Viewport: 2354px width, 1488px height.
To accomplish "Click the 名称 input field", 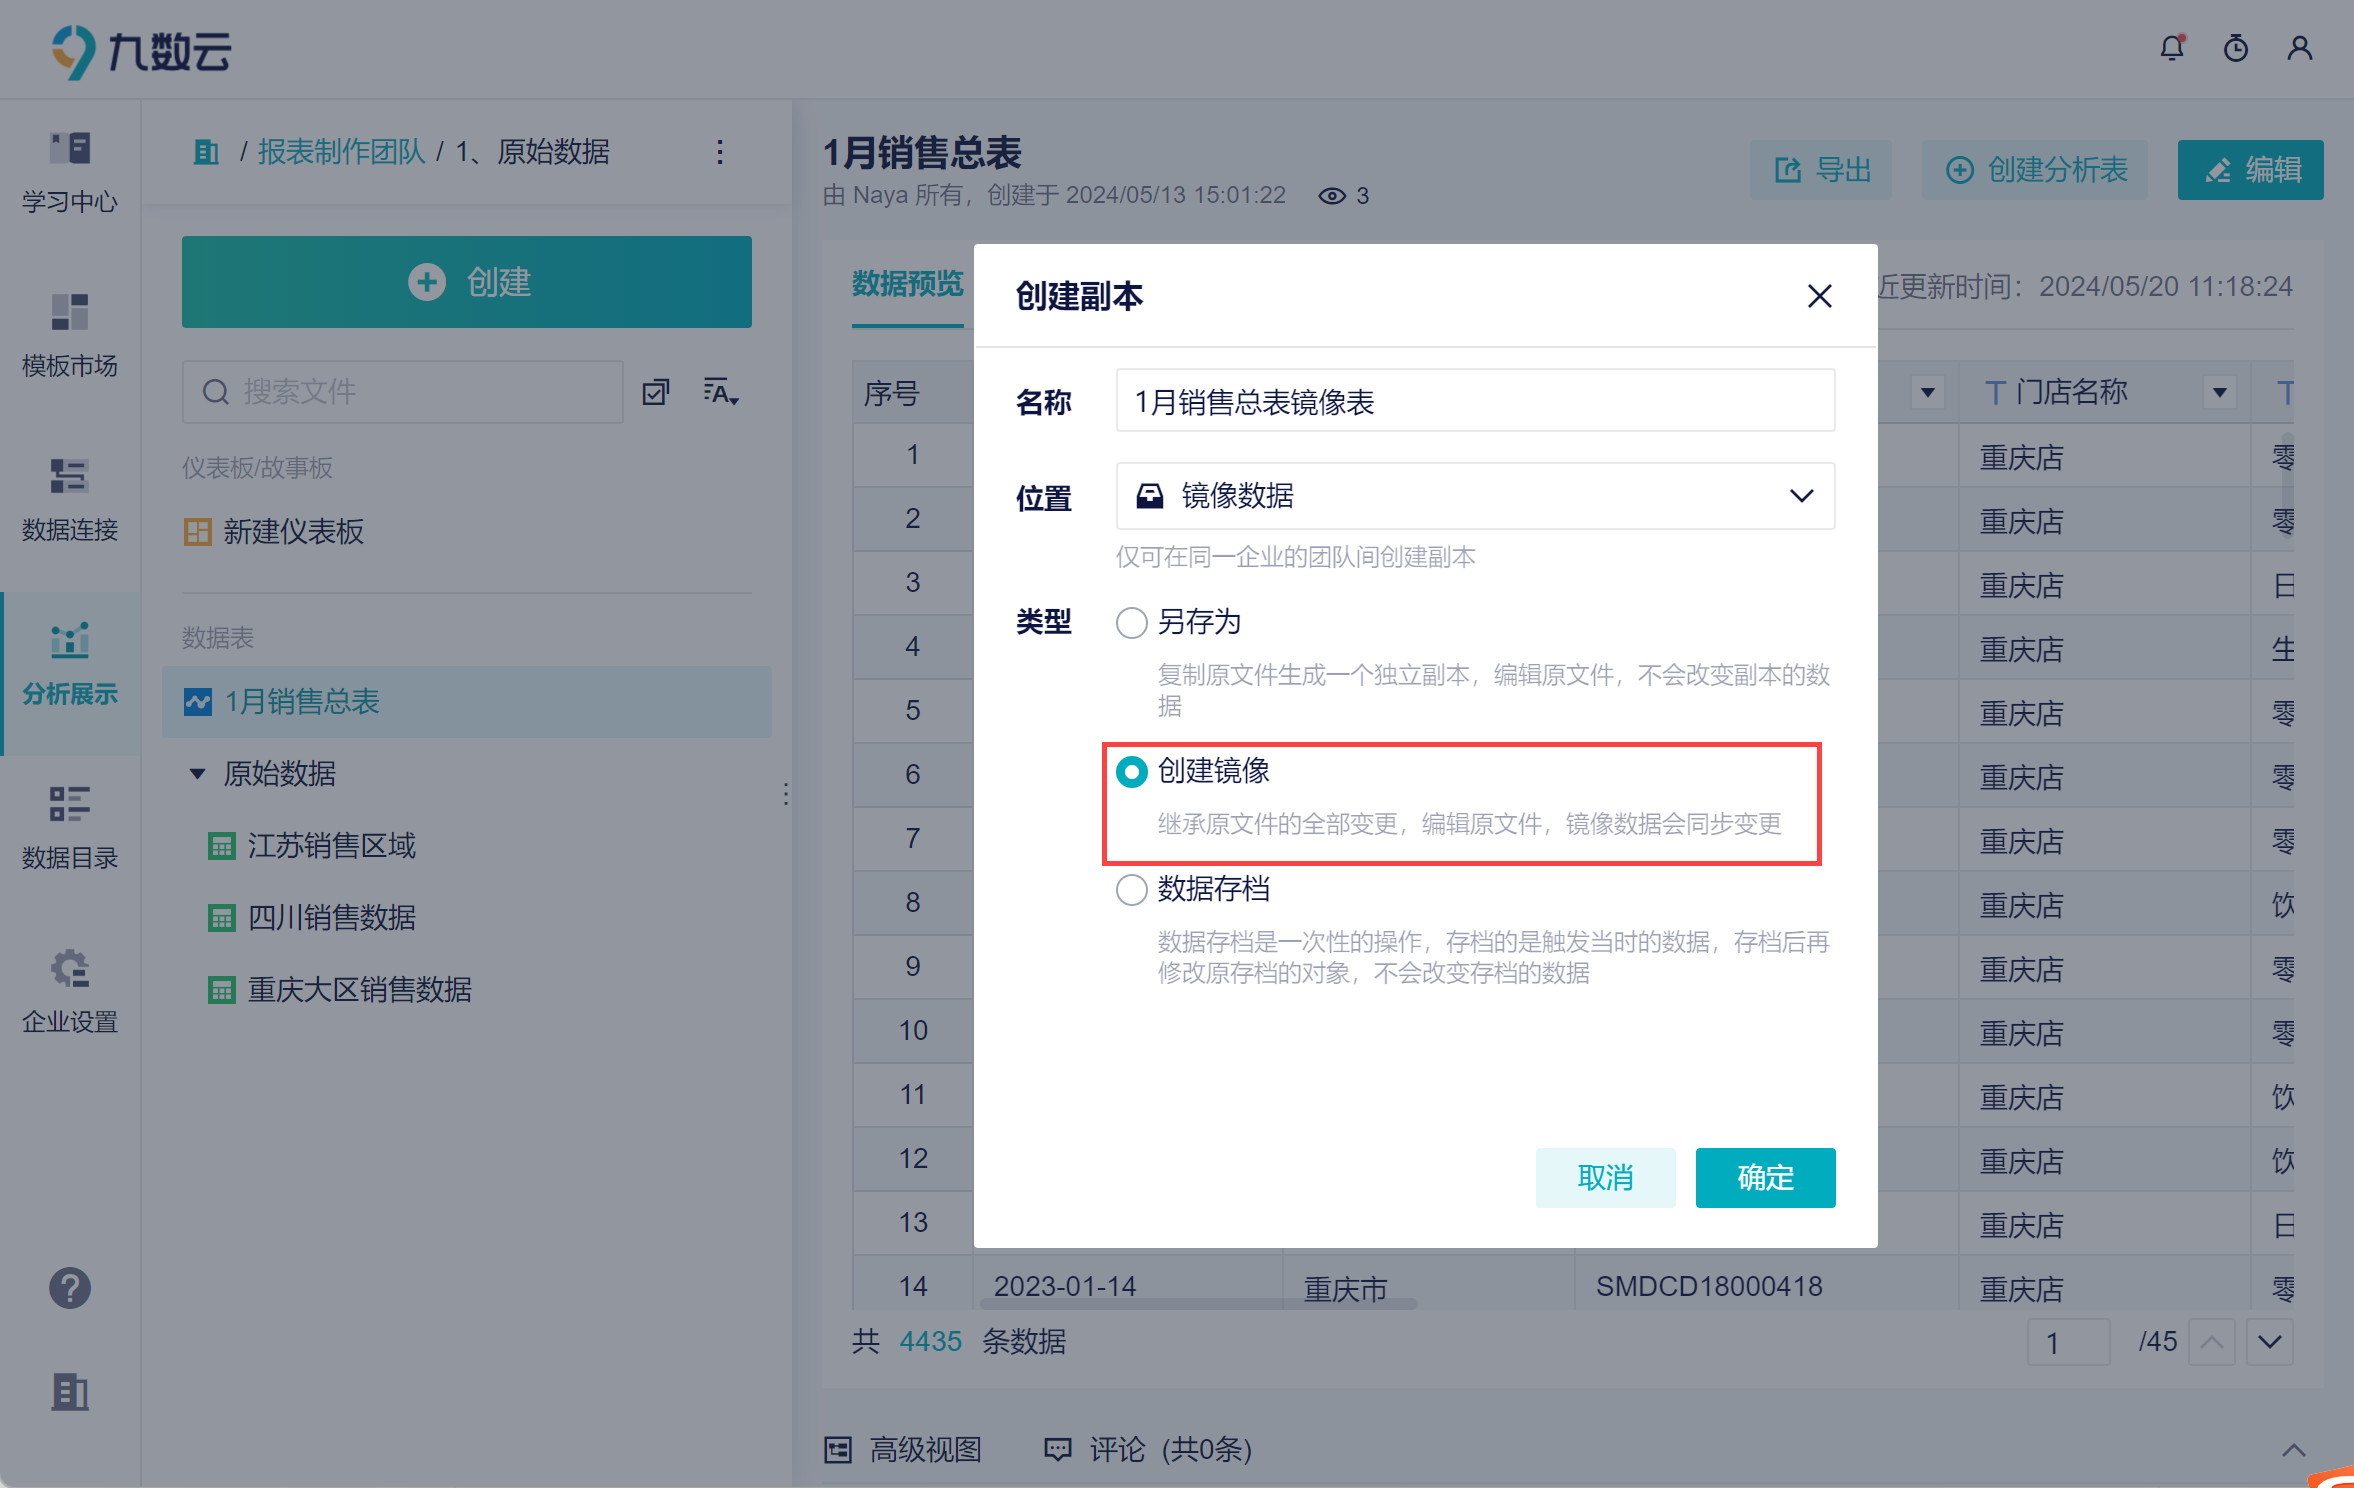I will 1475,401.
